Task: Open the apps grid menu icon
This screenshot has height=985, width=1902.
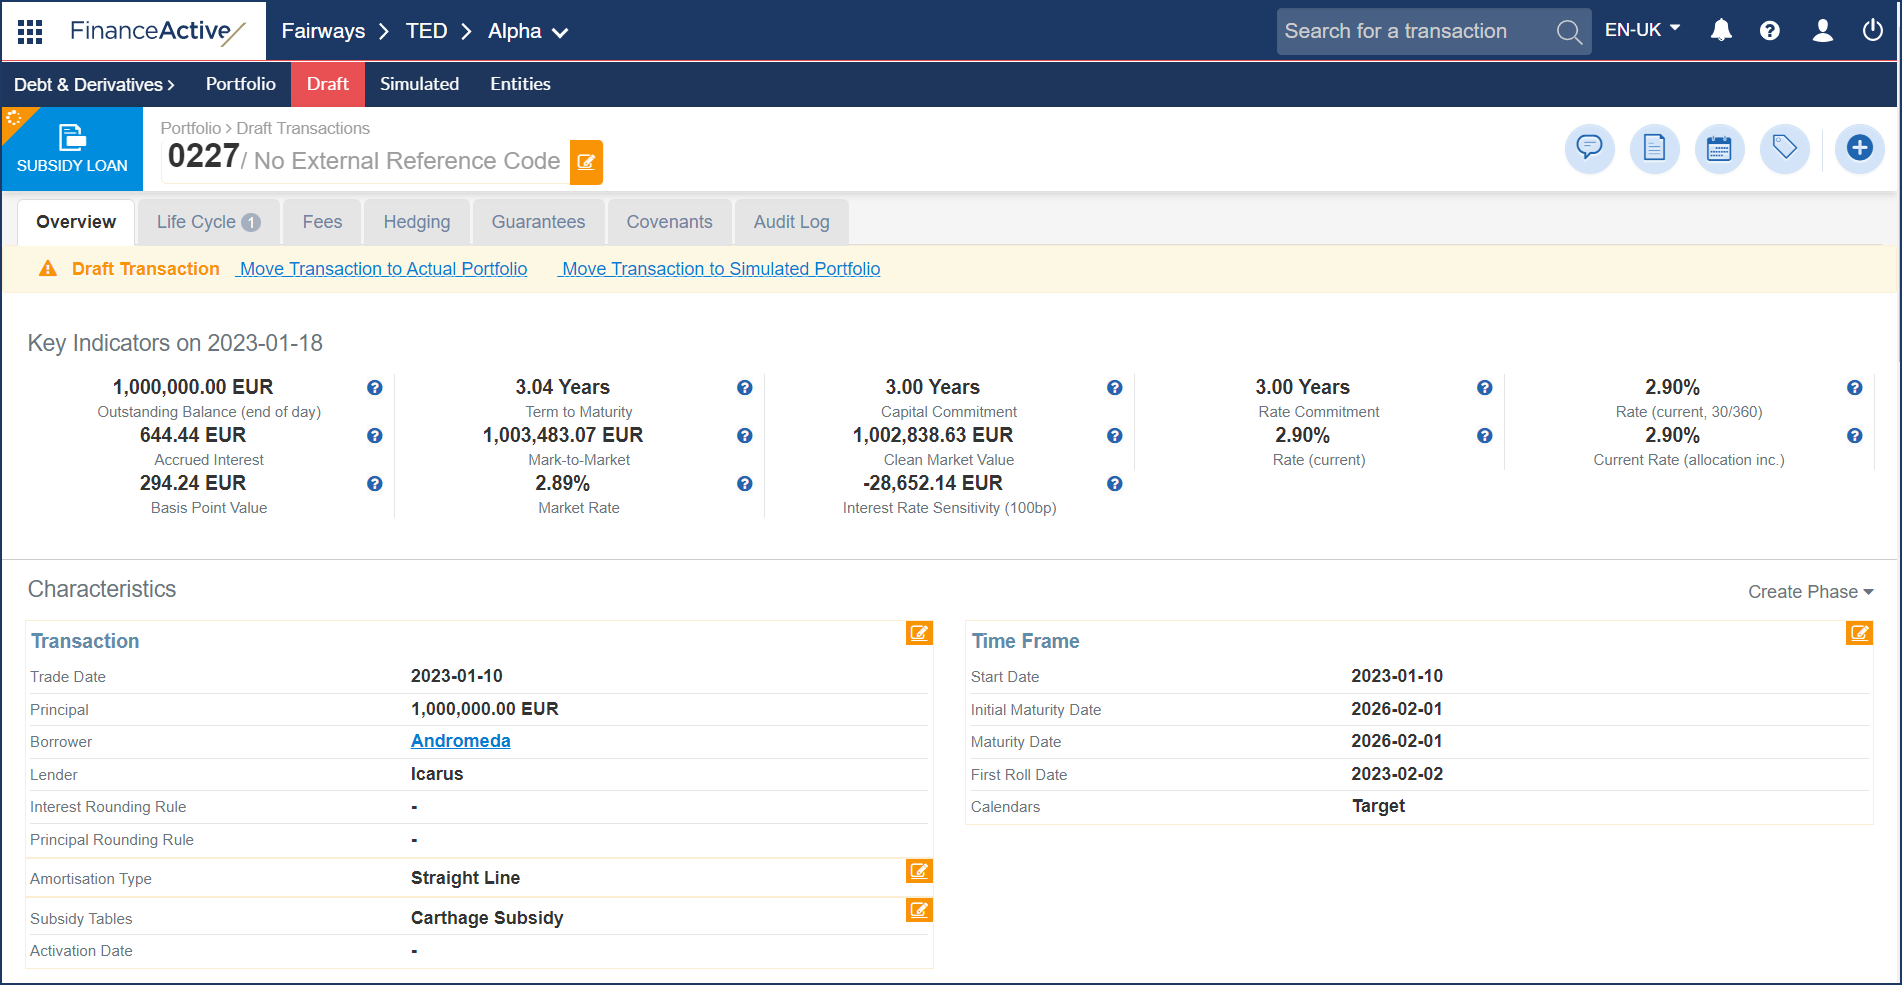Action: click(x=30, y=32)
